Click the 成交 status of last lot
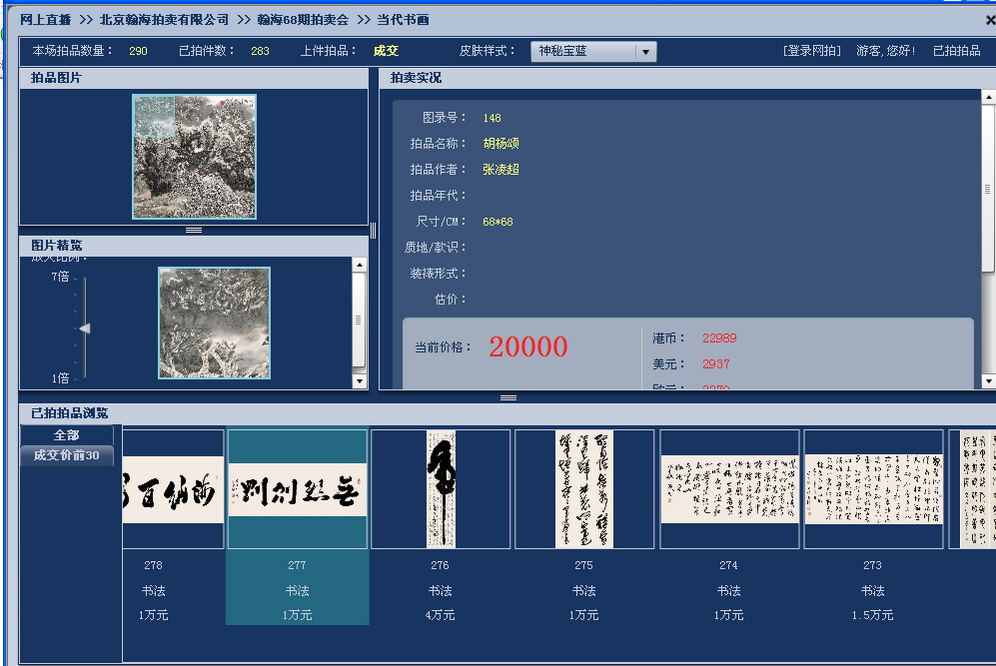996x666 pixels. tap(386, 51)
